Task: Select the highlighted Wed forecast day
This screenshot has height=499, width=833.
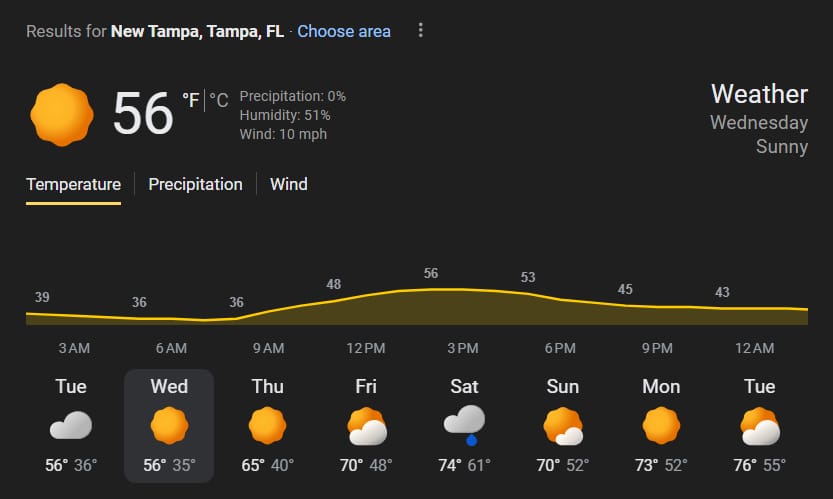Action: (x=169, y=425)
